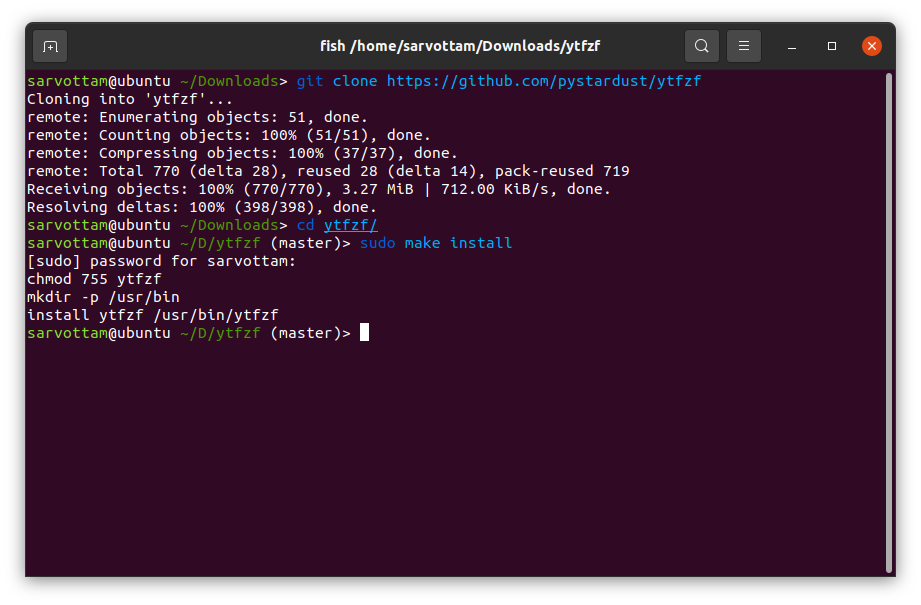Click the 'sudo make install' command text
Viewport: 921px width, 605px height.
tap(436, 243)
